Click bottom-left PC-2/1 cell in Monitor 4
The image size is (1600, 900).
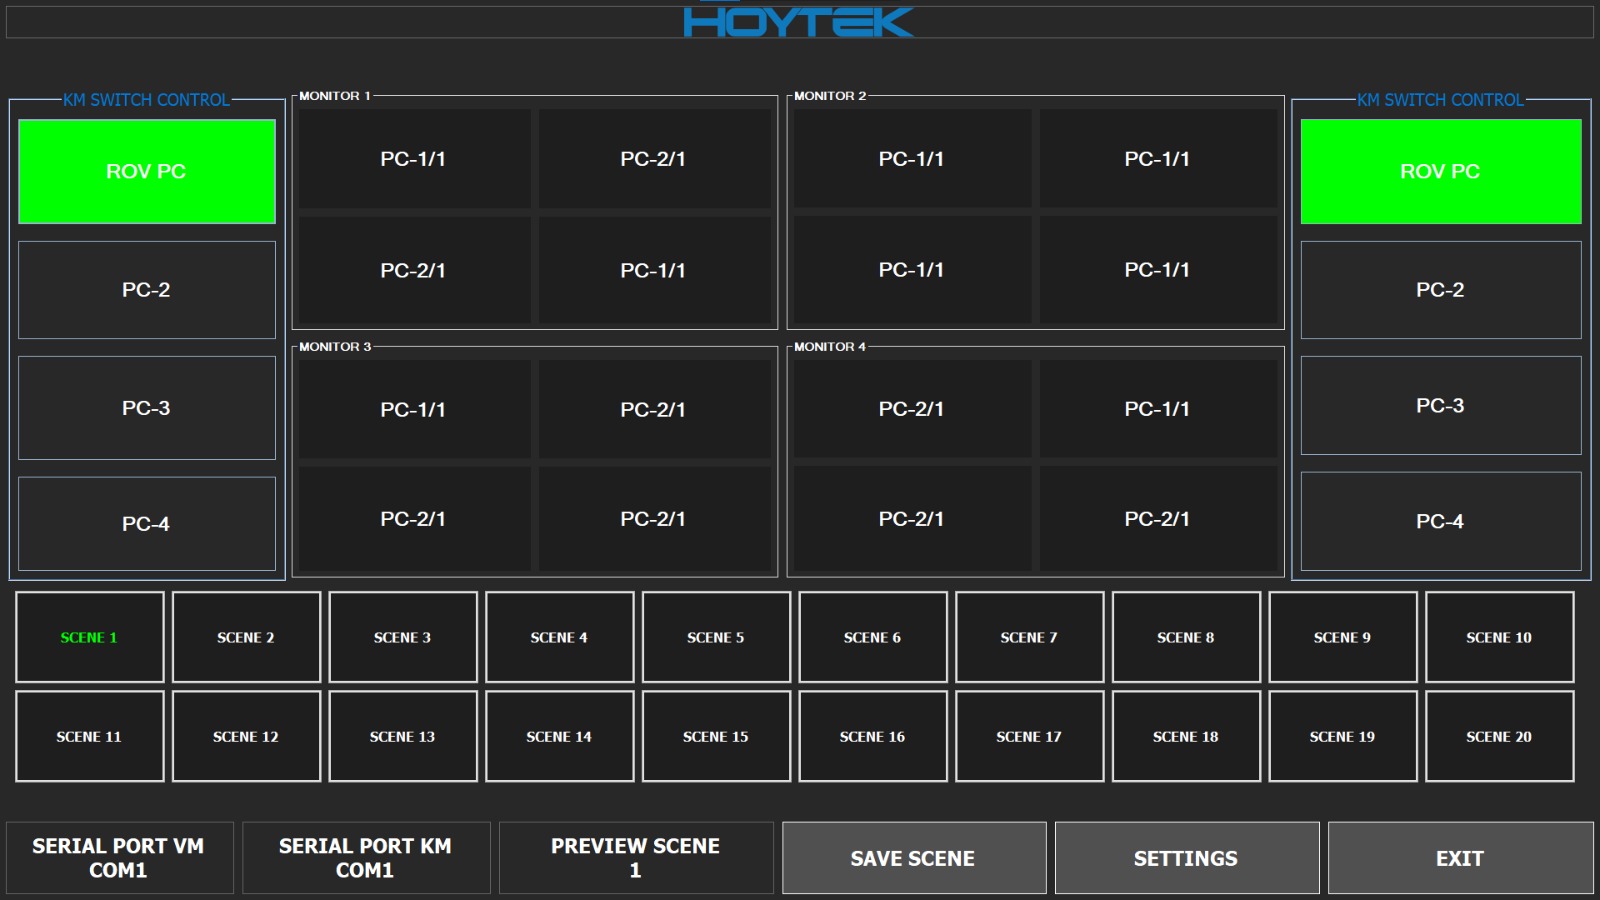(x=911, y=519)
